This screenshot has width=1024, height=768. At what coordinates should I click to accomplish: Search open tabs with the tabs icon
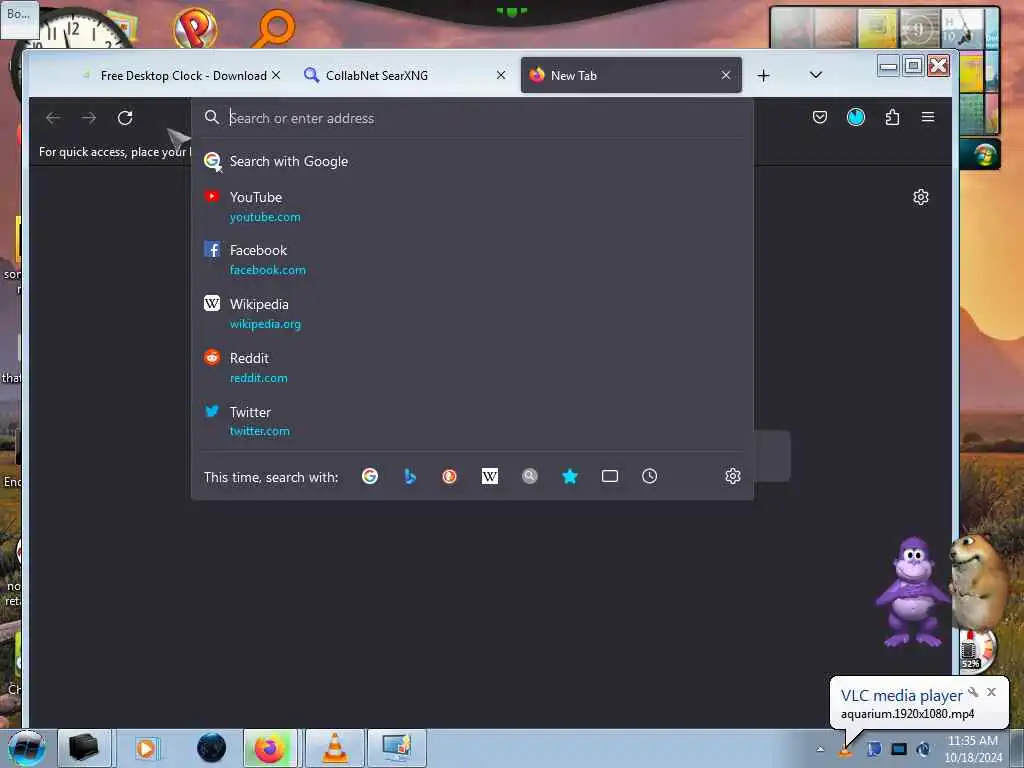pos(610,476)
